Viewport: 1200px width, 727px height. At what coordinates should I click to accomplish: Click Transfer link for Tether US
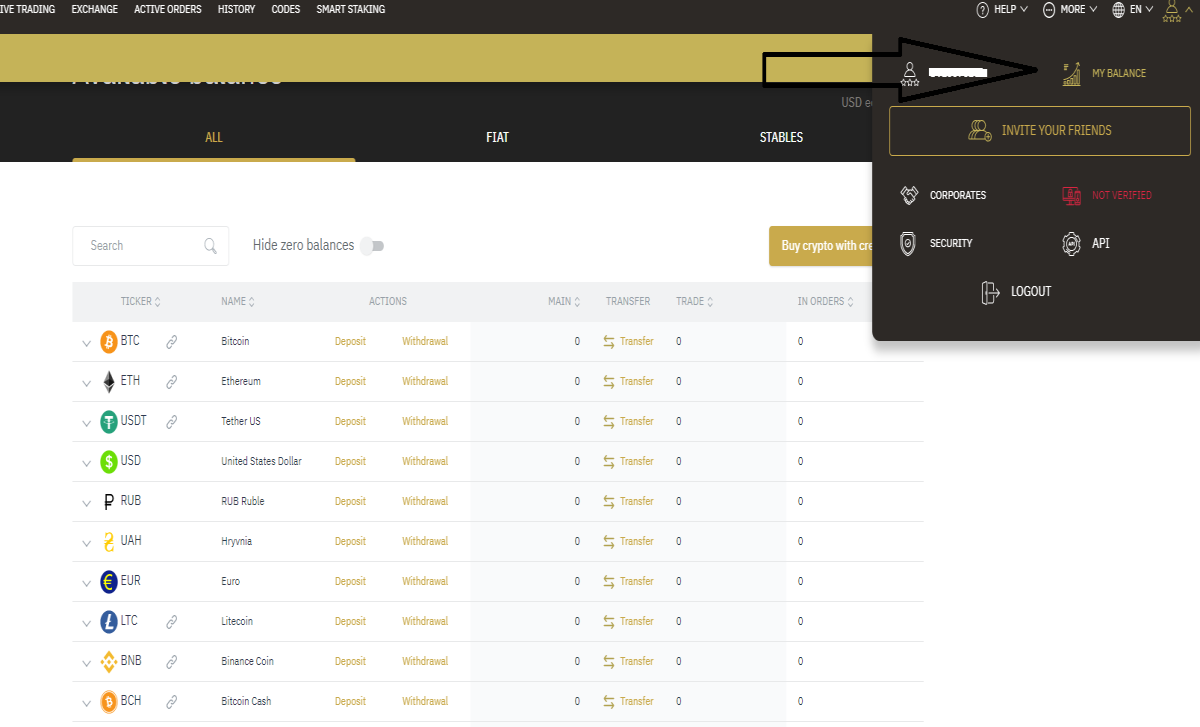point(628,422)
